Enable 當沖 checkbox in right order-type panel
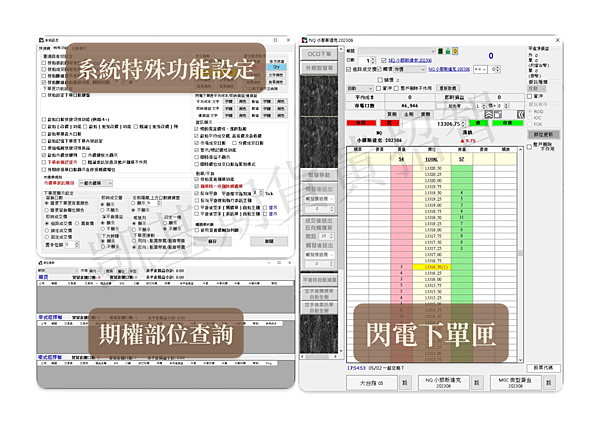This screenshot has height=430, width=600. [x=530, y=96]
